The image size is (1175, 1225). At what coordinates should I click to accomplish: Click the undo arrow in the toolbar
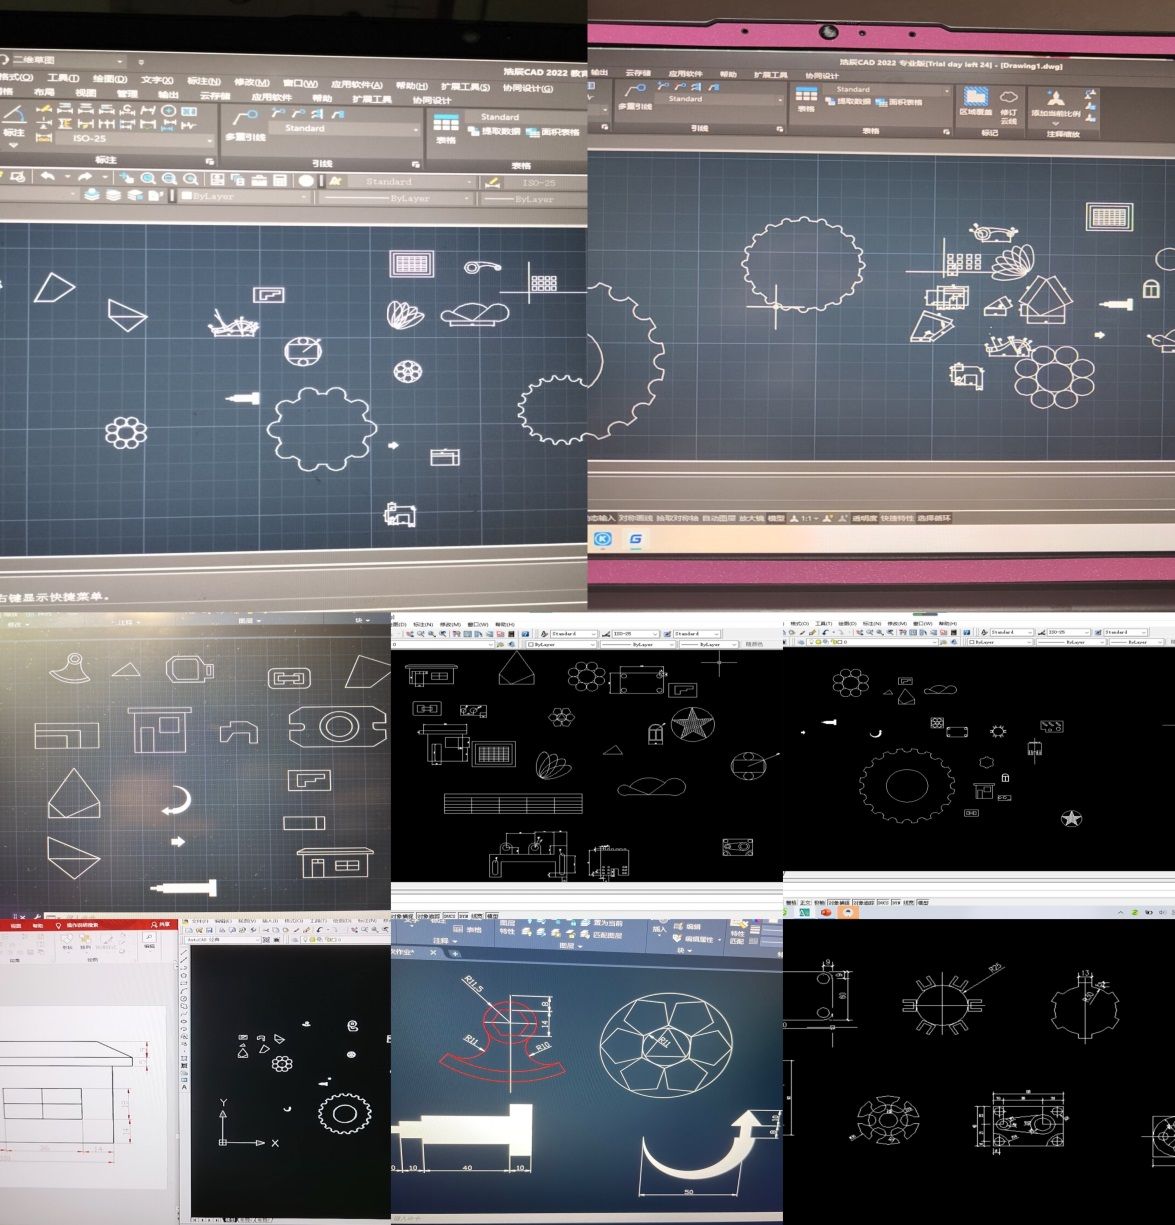tap(47, 177)
